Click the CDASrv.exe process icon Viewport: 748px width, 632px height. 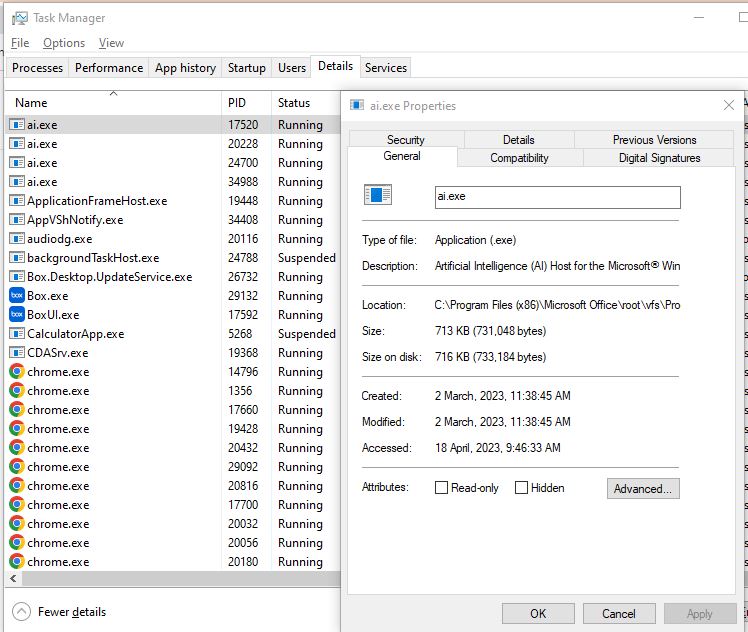(17, 352)
